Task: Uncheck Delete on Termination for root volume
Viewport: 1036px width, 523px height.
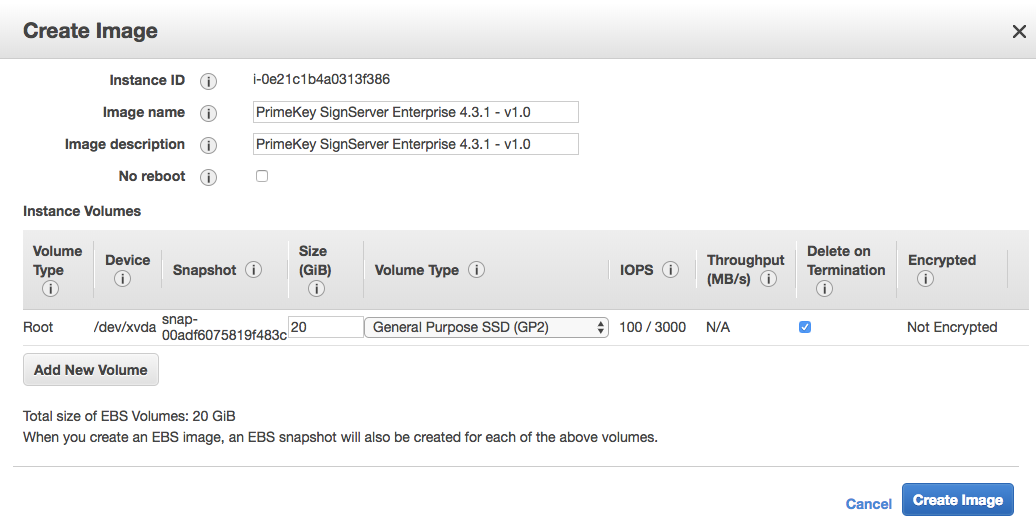Action: pos(805,327)
